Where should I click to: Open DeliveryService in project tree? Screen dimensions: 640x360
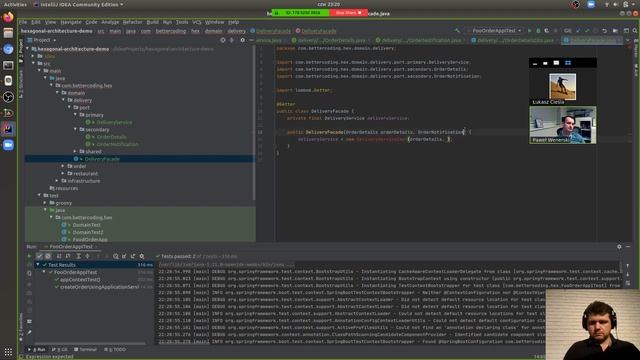click(x=114, y=122)
